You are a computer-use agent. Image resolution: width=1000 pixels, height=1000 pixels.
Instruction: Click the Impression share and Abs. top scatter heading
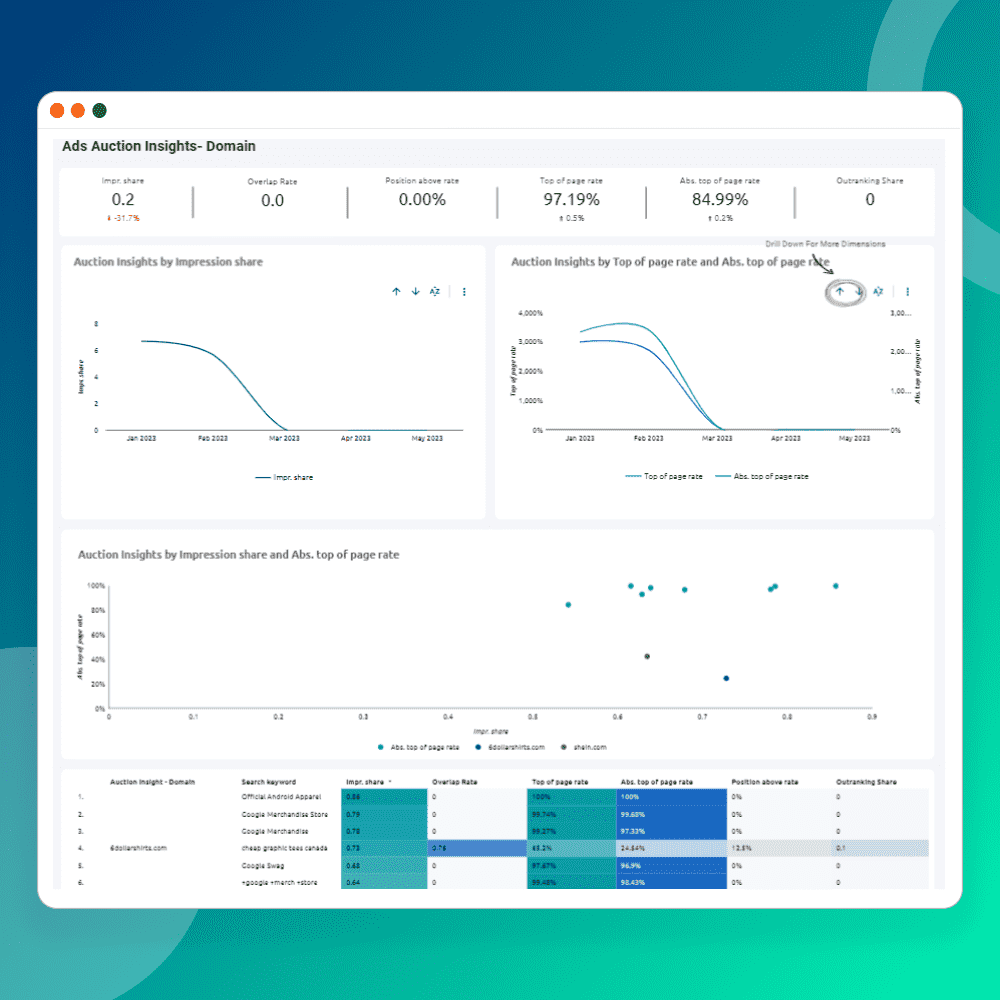tap(239, 554)
